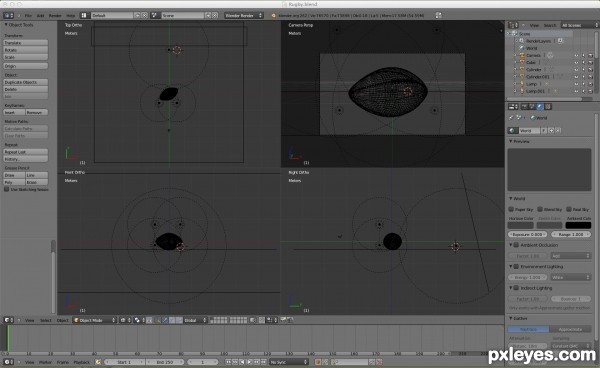Add a new world with plus icon
Screen dimensions: 600x368
(551, 130)
